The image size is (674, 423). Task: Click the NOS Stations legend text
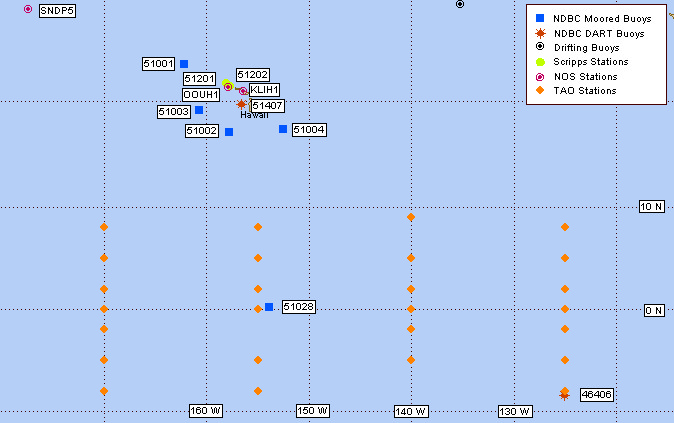tap(585, 77)
